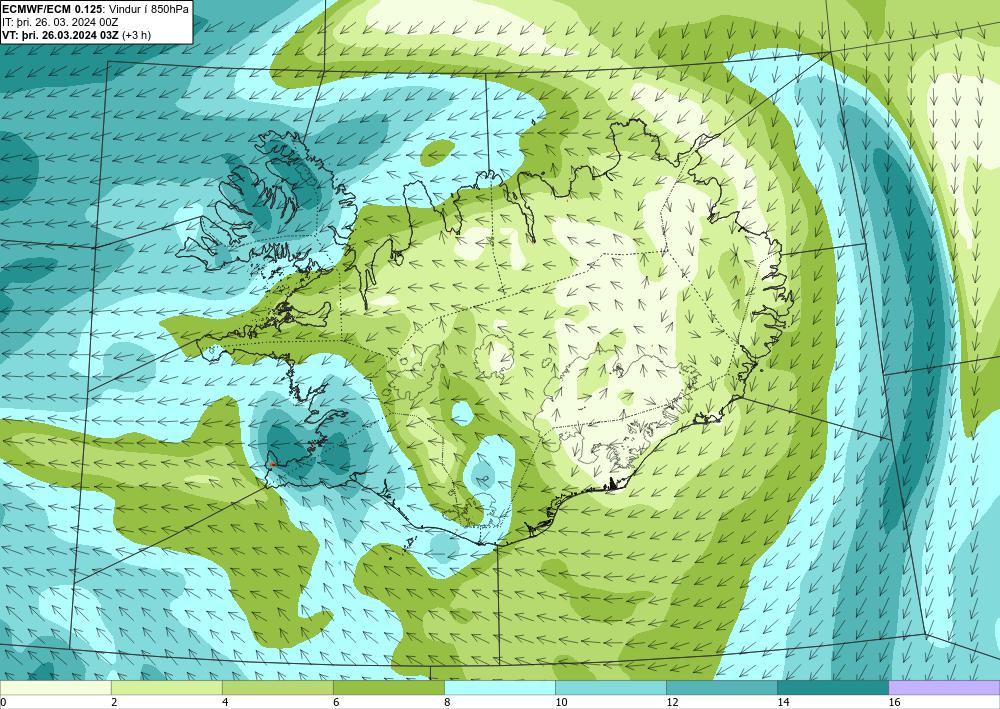The height and width of the screenshot is (709, 1000).
Task: Click the teal 10-12 legend swatch
Action: point(610,688)
